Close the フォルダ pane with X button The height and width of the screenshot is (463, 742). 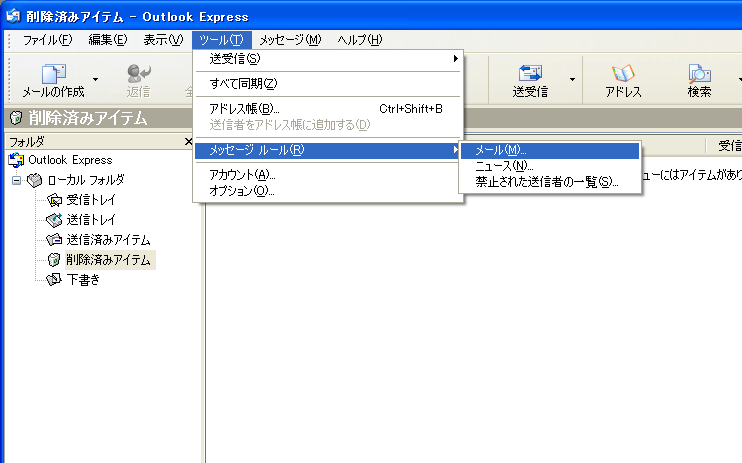point(189,142)
